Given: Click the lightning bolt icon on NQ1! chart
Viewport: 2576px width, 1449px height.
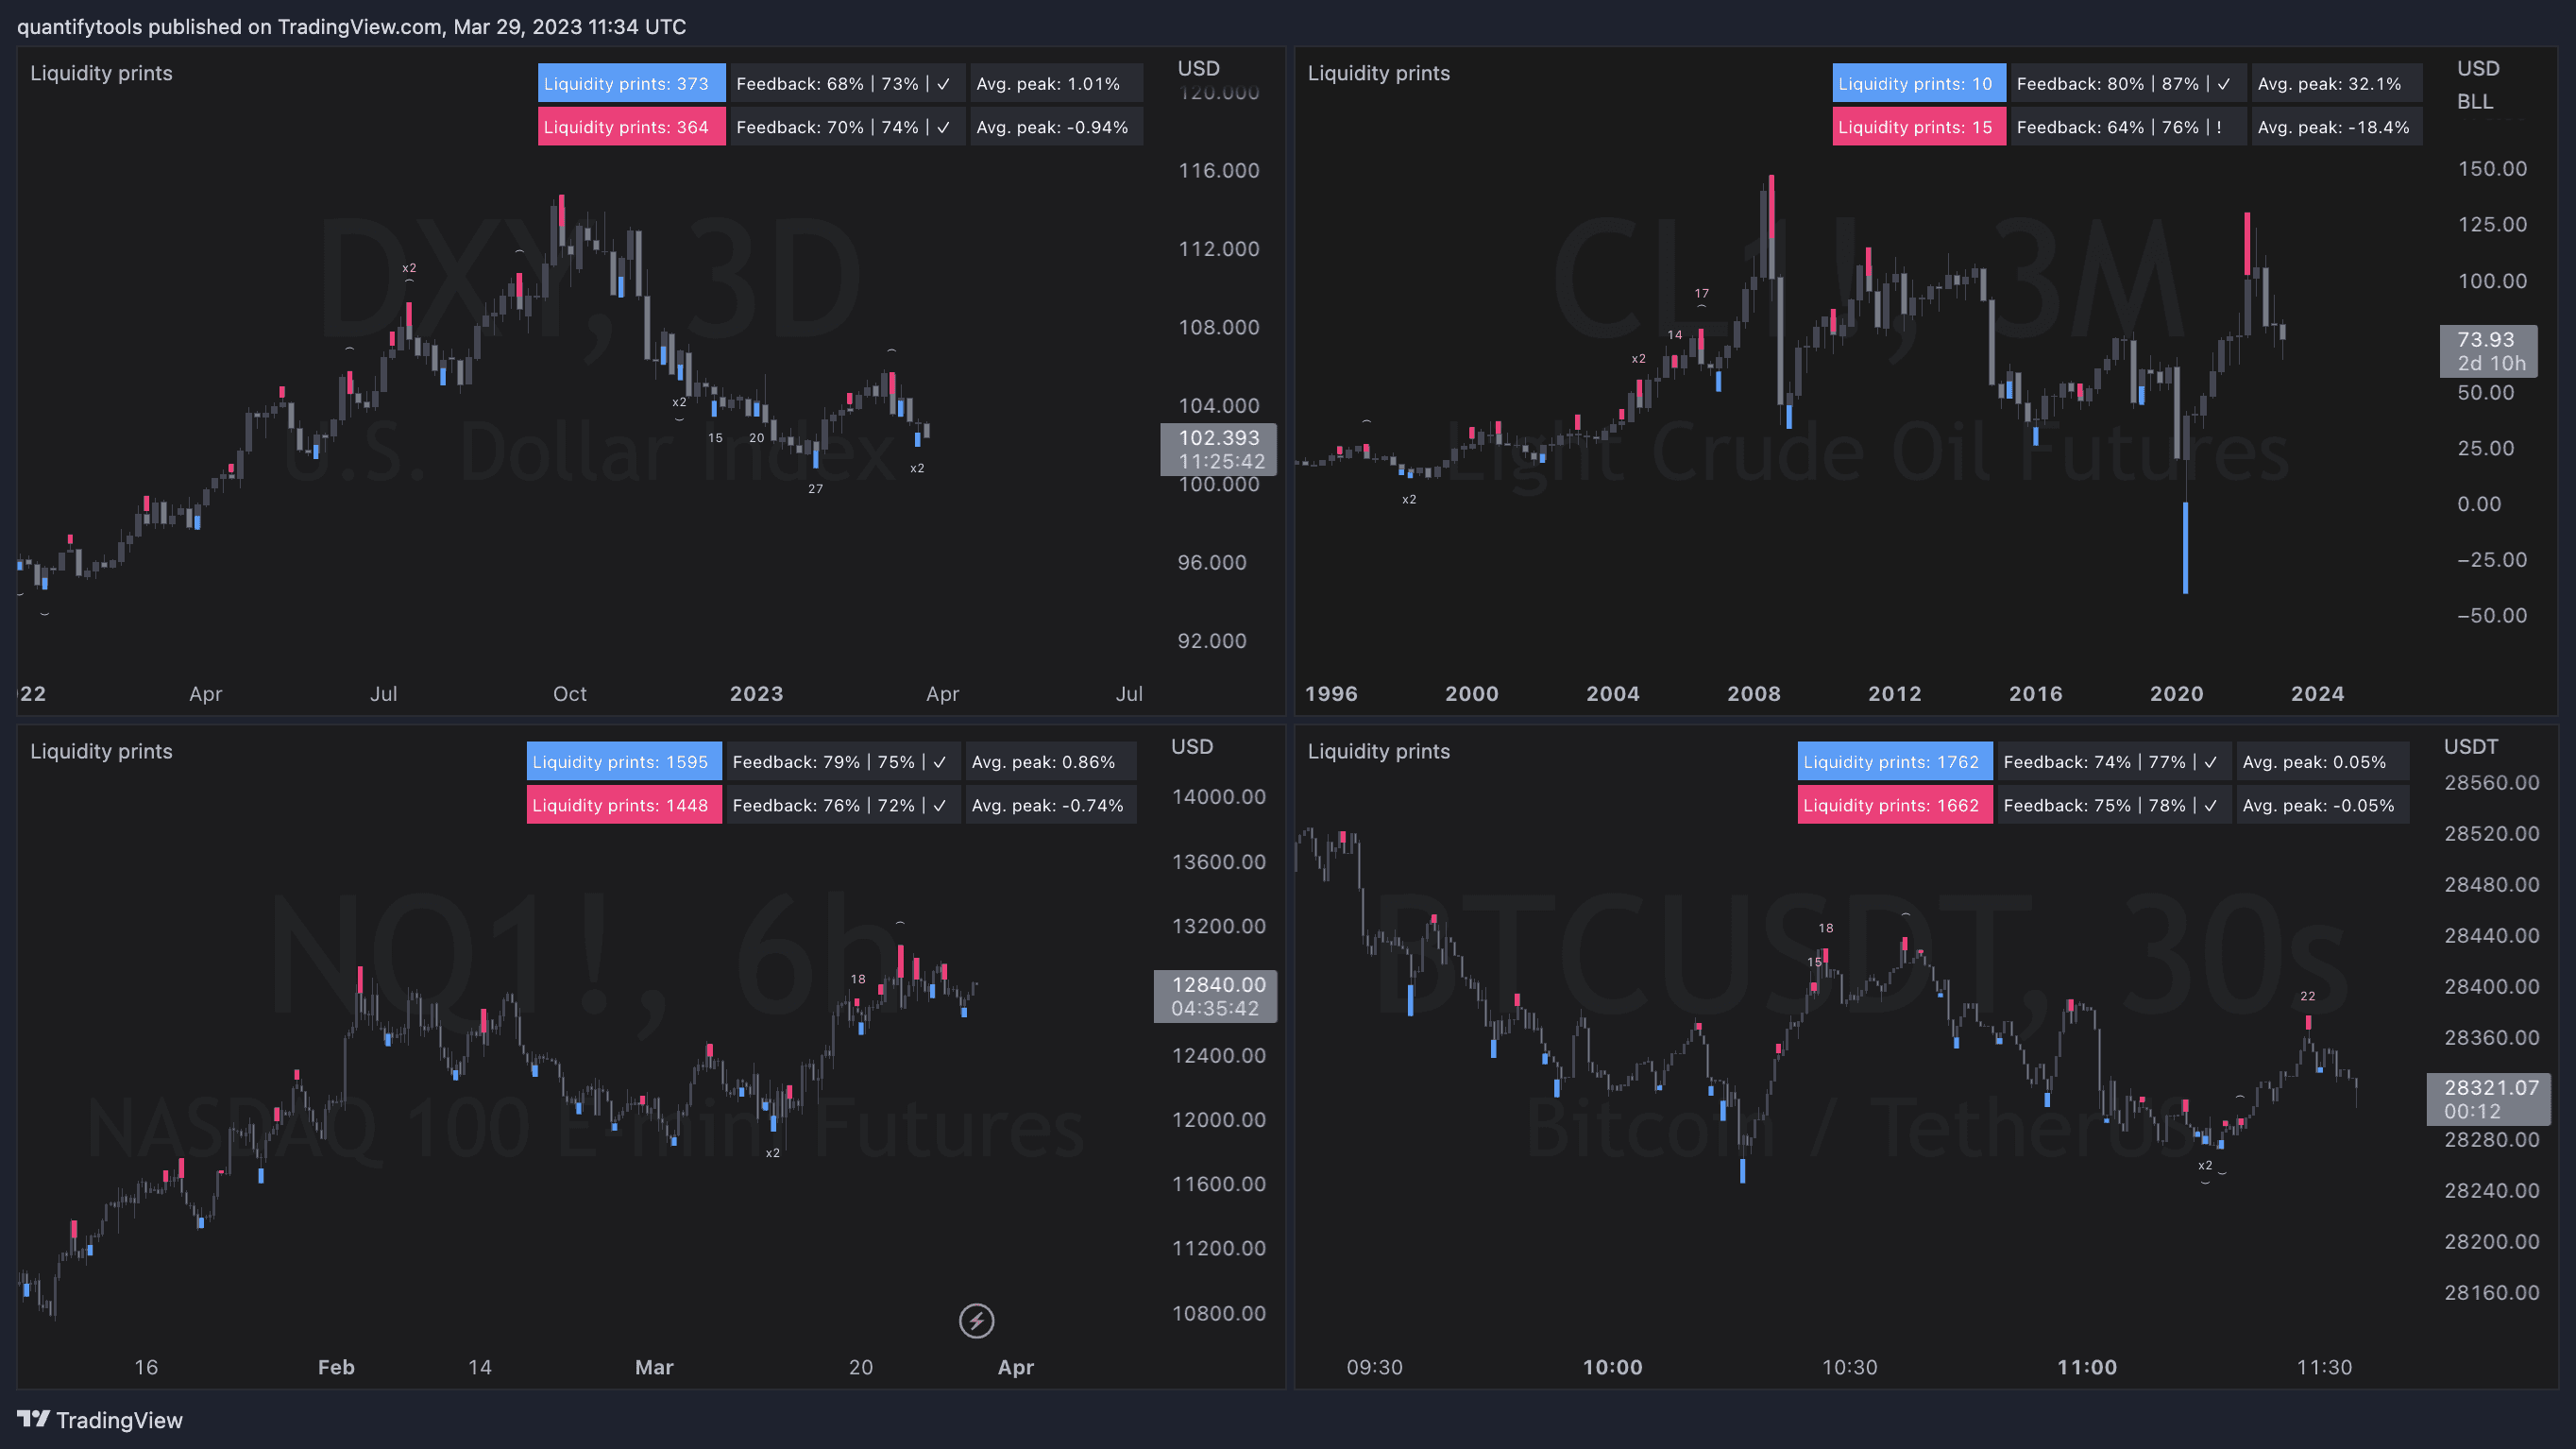Looking at the screenshot, I should coord(976,1321).
